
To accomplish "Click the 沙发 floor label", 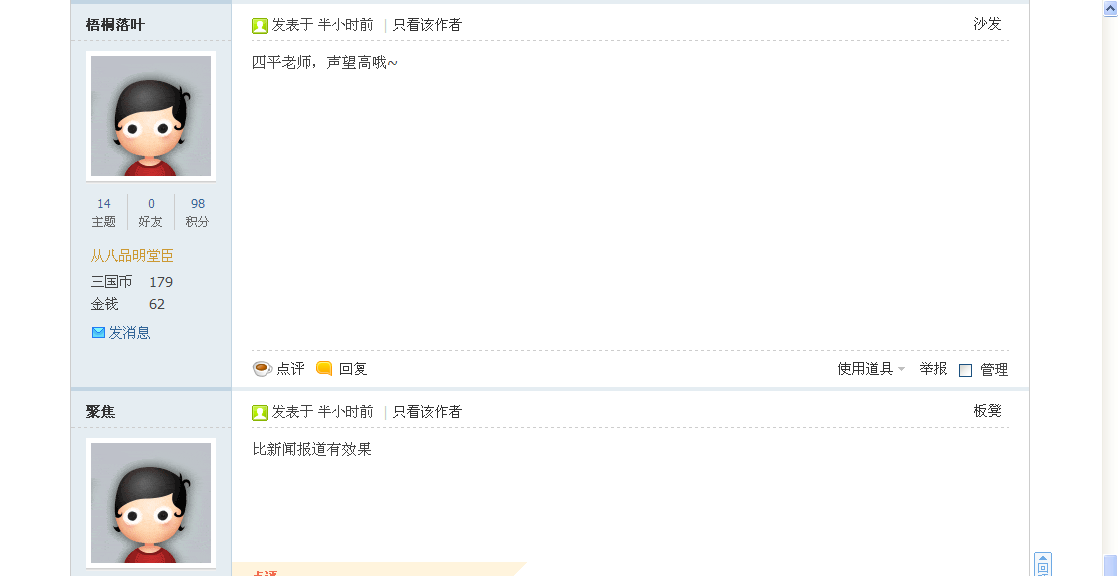I will [x=988, y=24].
